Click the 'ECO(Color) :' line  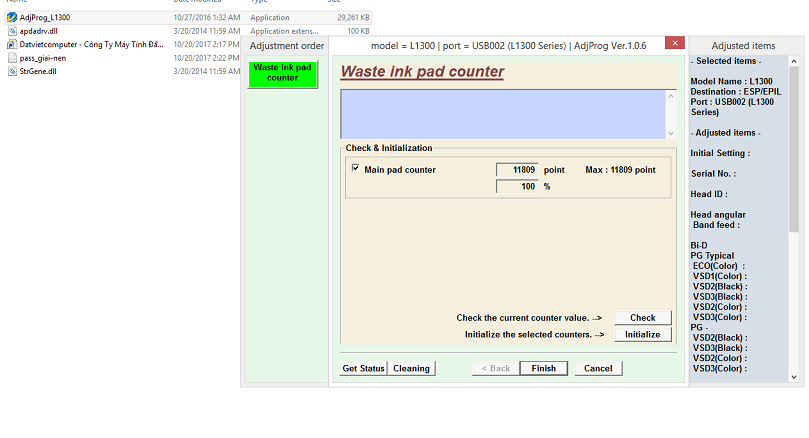point(719,266)
